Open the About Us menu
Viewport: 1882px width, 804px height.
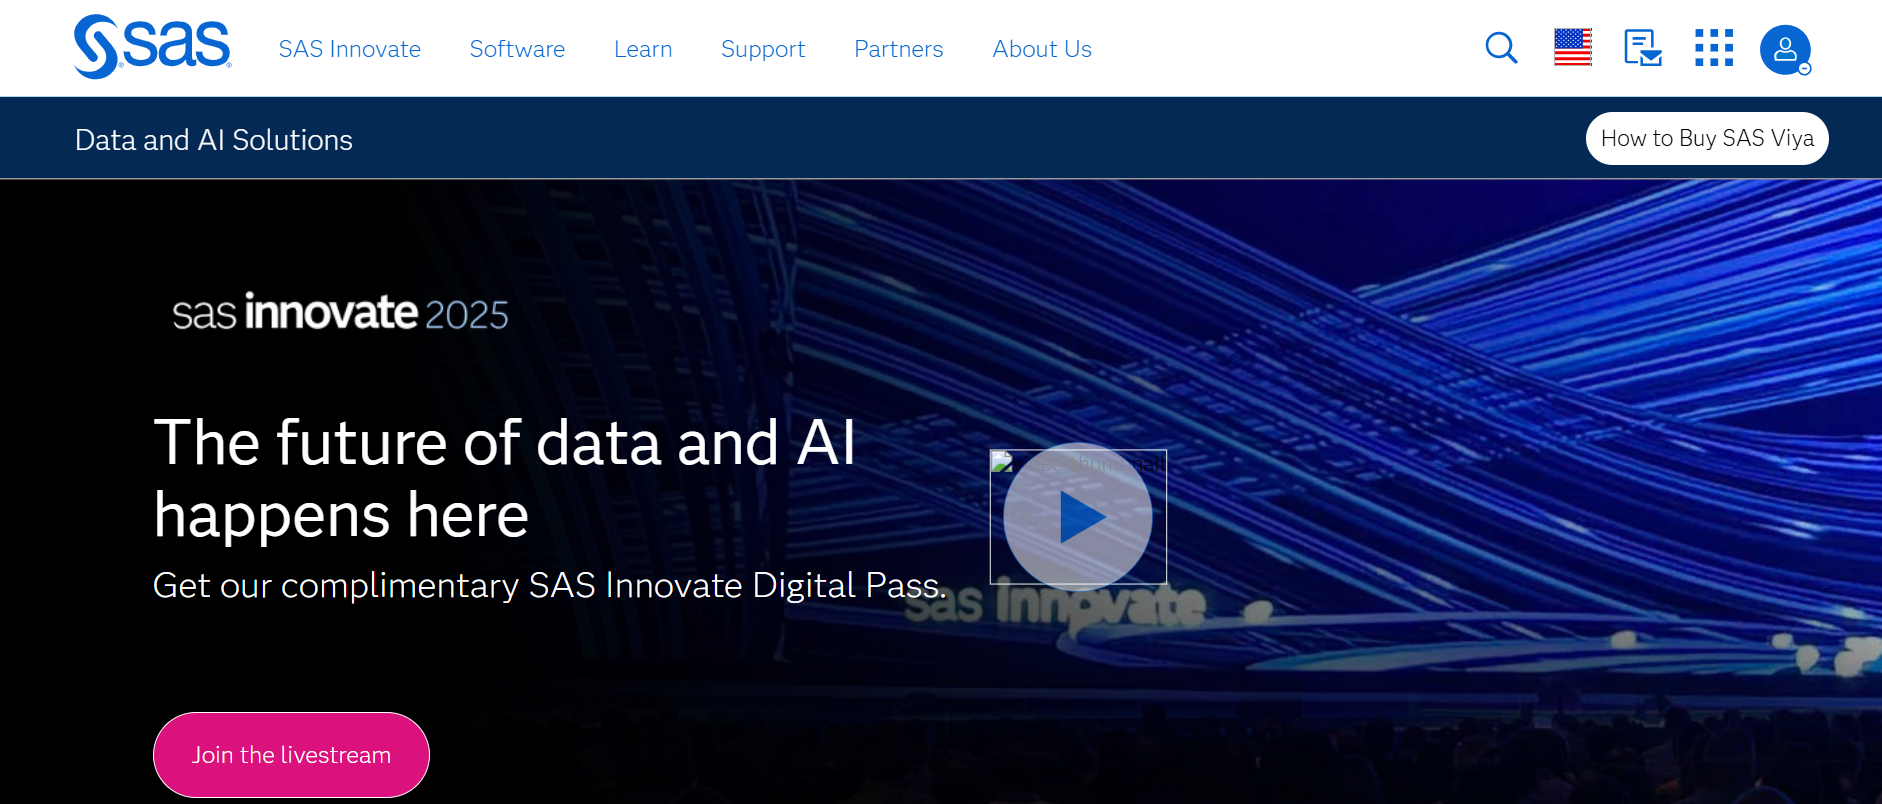1042,49
